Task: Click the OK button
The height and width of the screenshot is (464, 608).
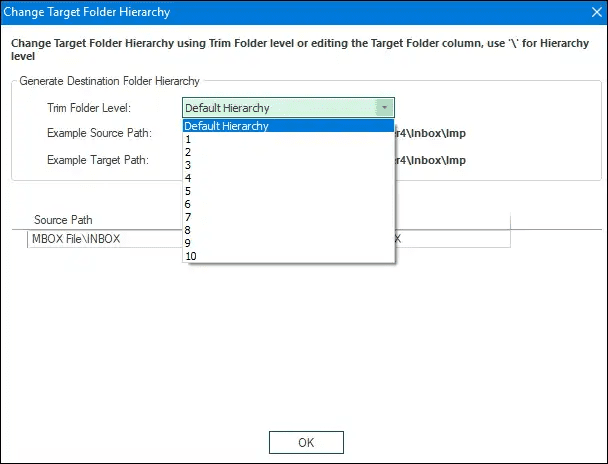Action: (x=306, y=442)
